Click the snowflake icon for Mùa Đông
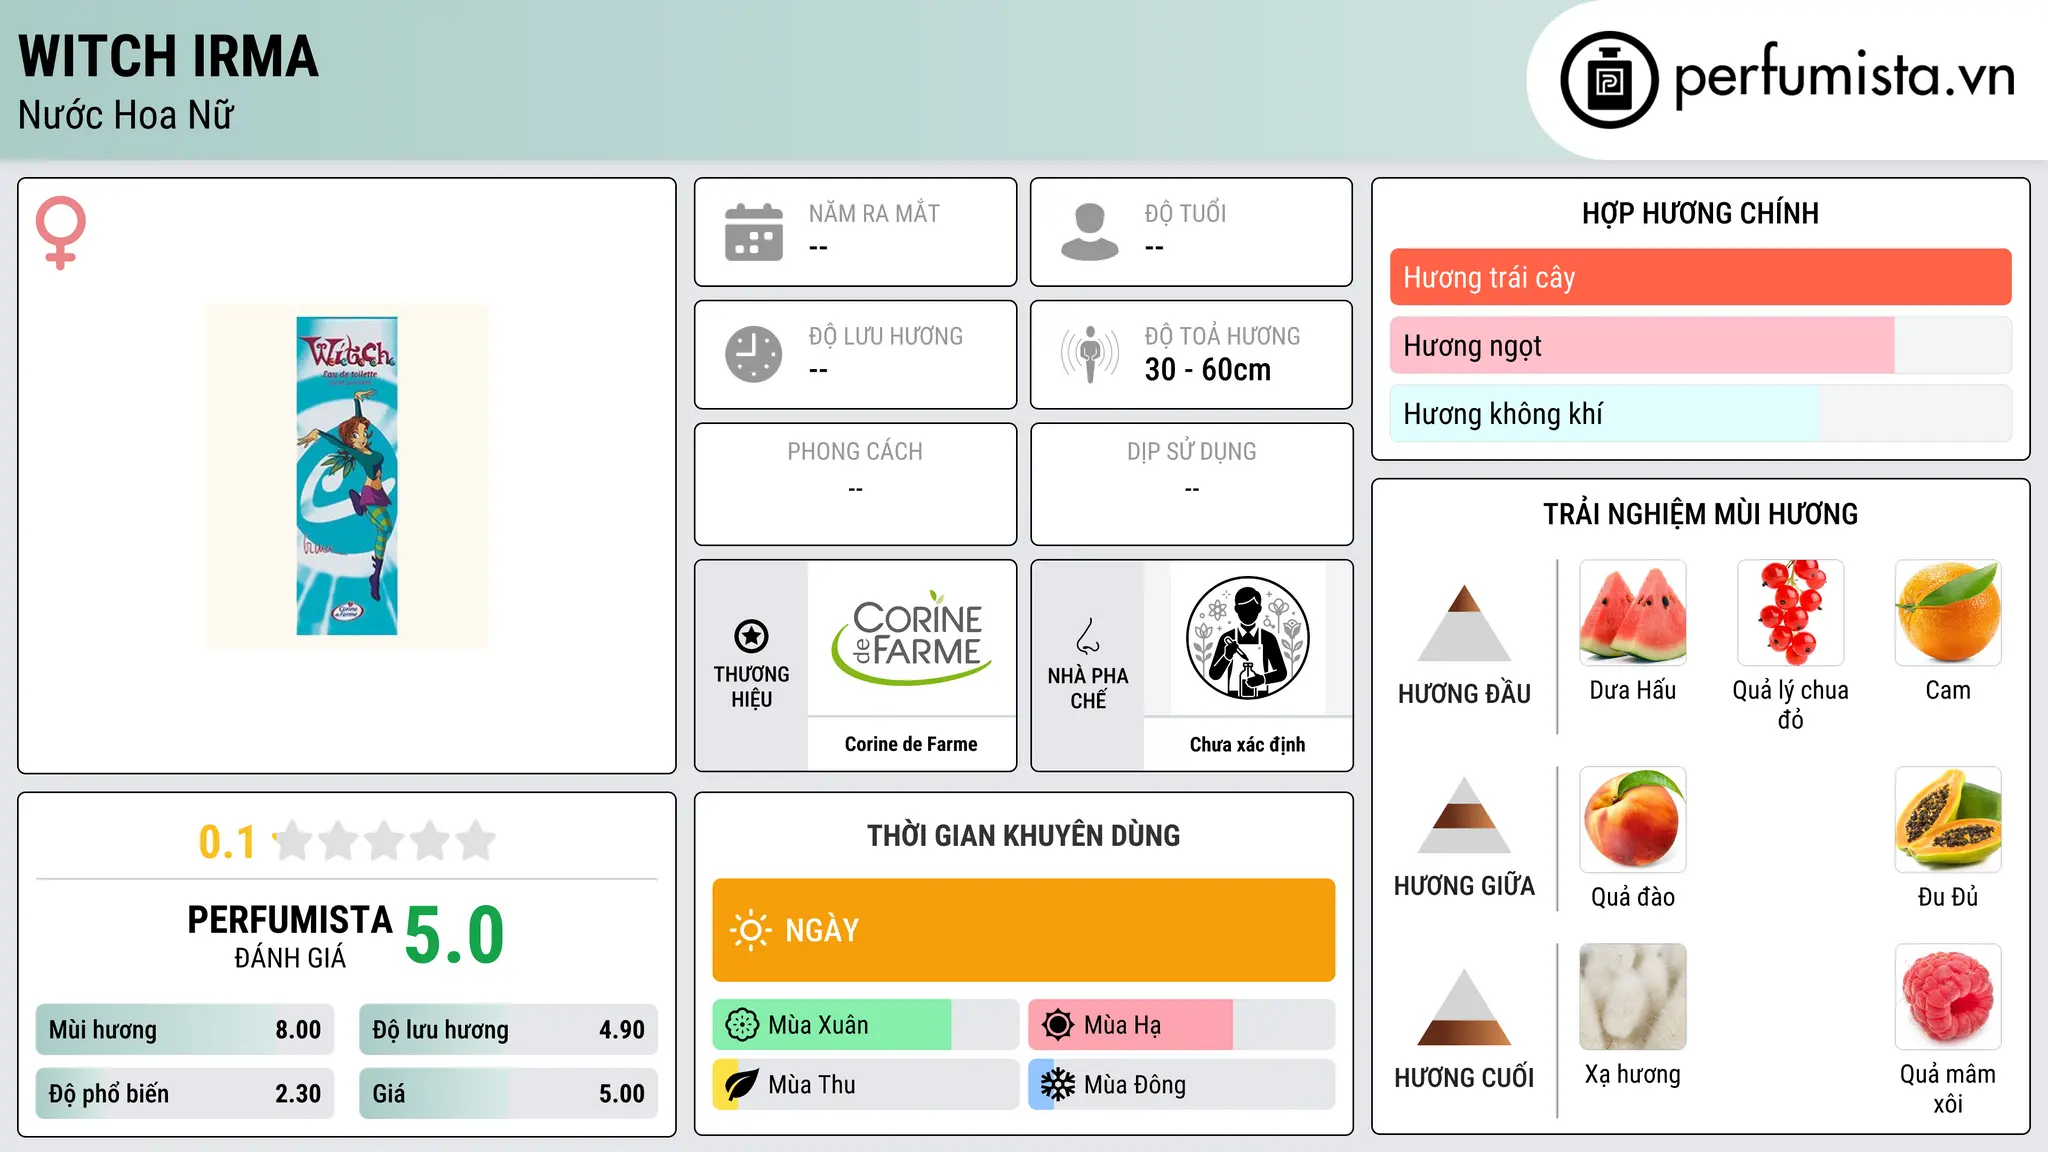 click(1058, 1085)
